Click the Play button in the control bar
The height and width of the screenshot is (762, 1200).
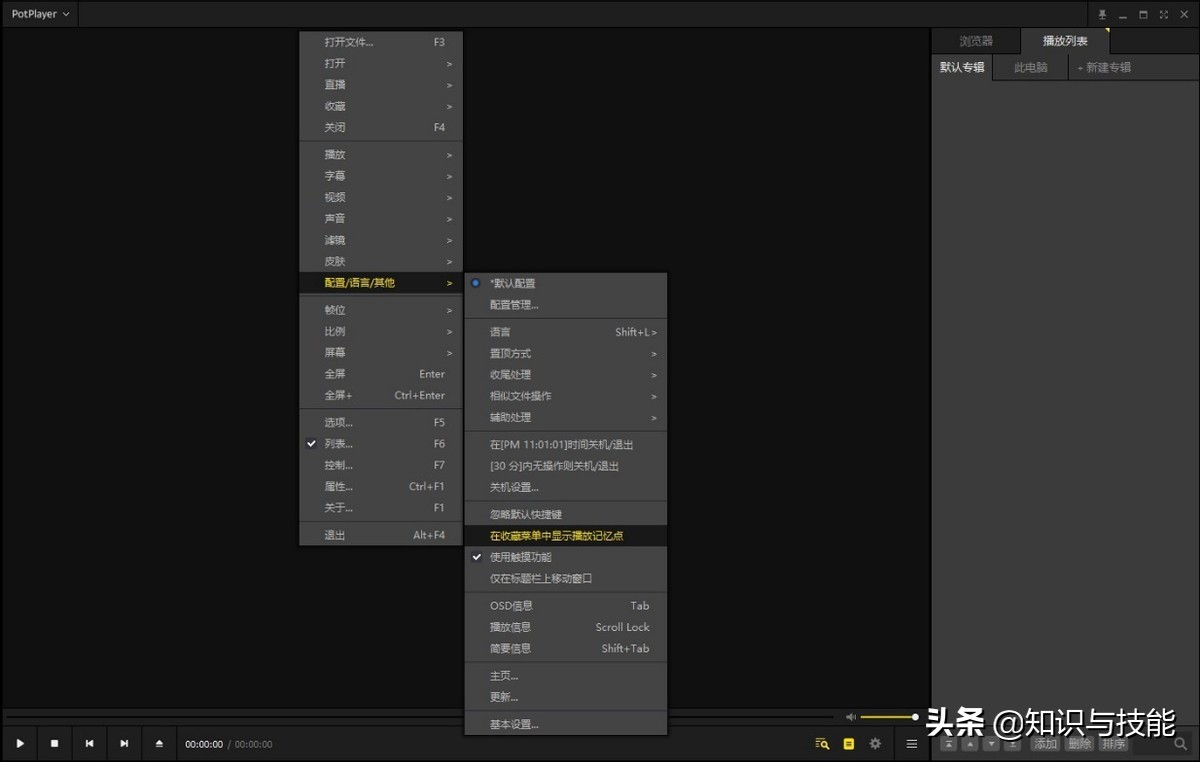[x=19, y=744]
